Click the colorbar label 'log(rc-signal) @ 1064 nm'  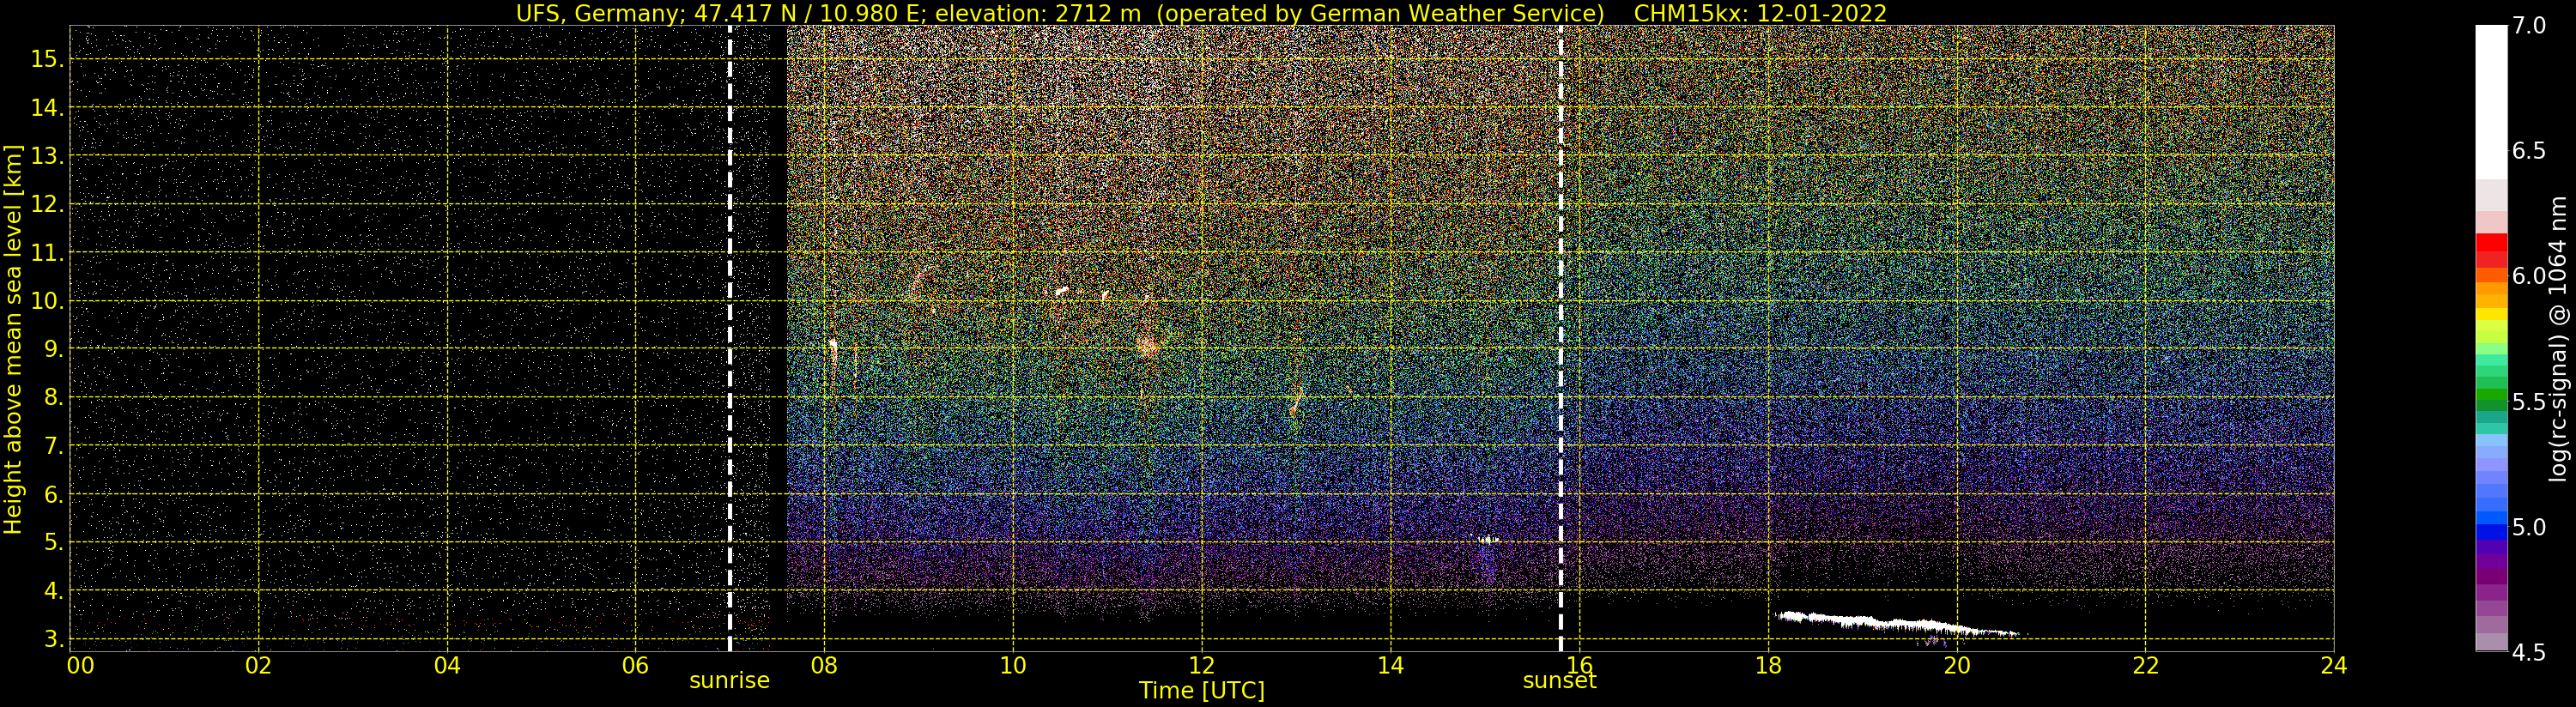(2557, 338)
